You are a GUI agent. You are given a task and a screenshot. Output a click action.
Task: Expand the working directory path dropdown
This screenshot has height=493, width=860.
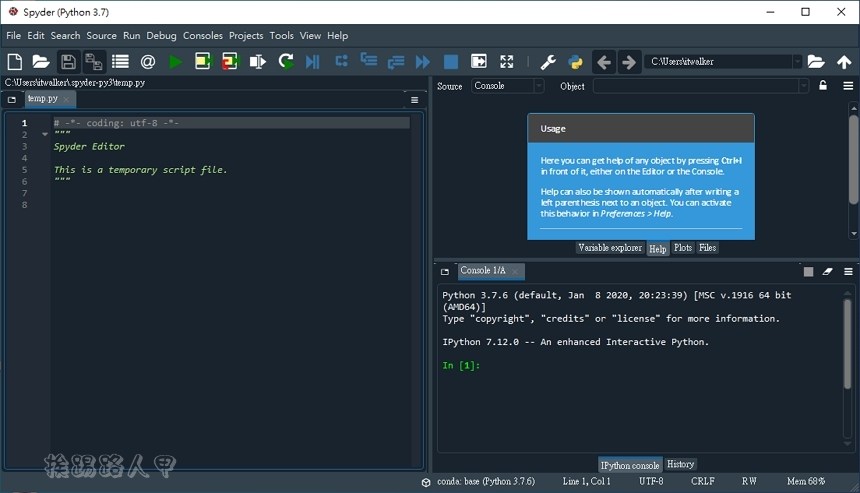click(797, 62)
